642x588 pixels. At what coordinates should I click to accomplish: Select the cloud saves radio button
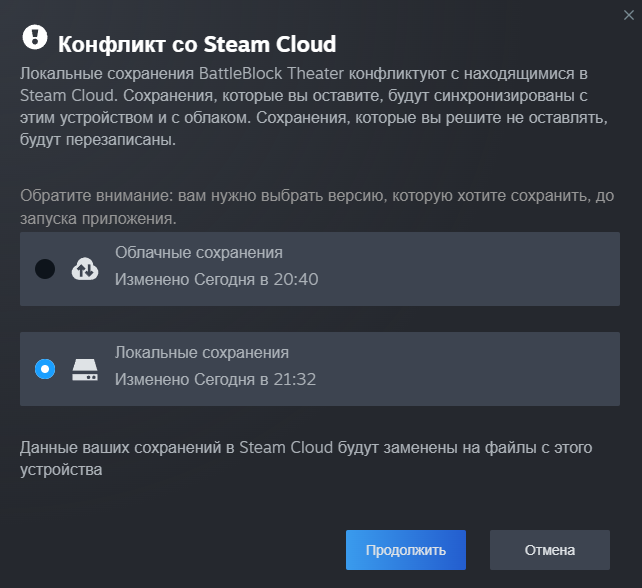[x=45, y=269]
